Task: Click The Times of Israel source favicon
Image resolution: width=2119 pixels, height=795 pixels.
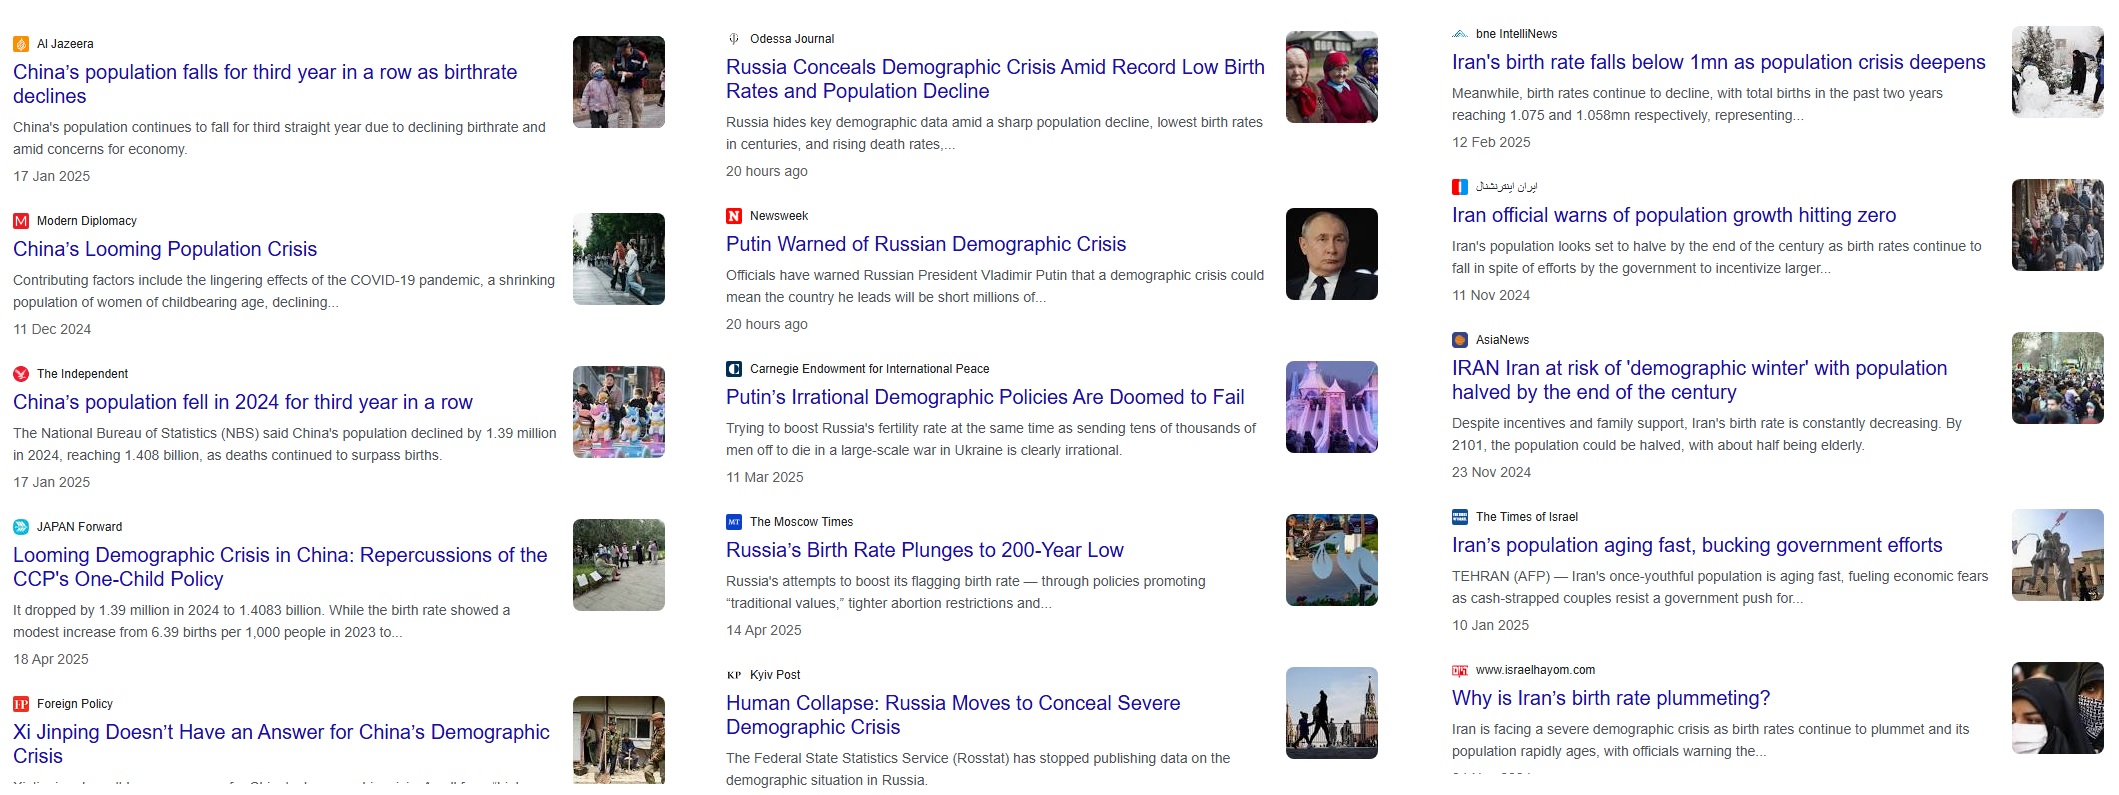Action: [1460, 517]
